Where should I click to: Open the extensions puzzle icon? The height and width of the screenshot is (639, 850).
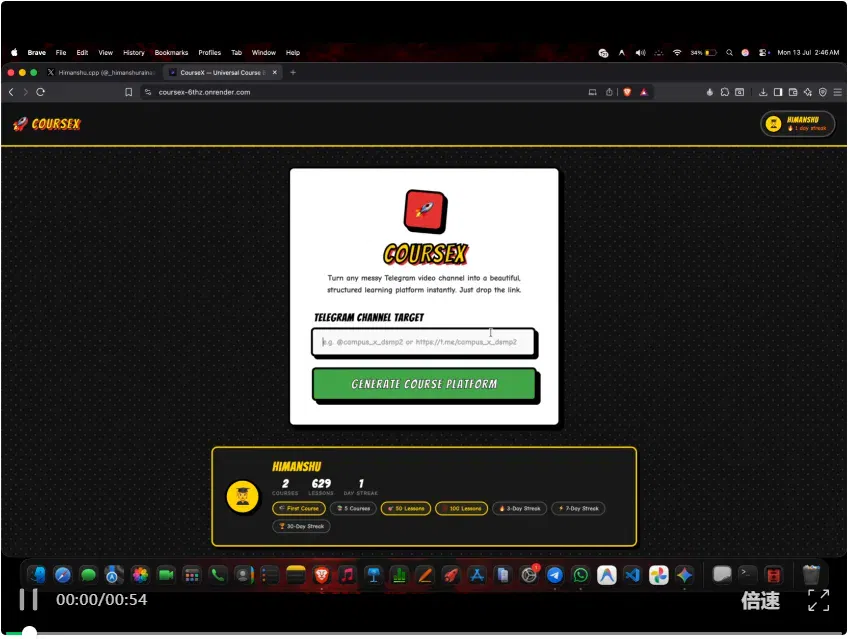[725, 92]
